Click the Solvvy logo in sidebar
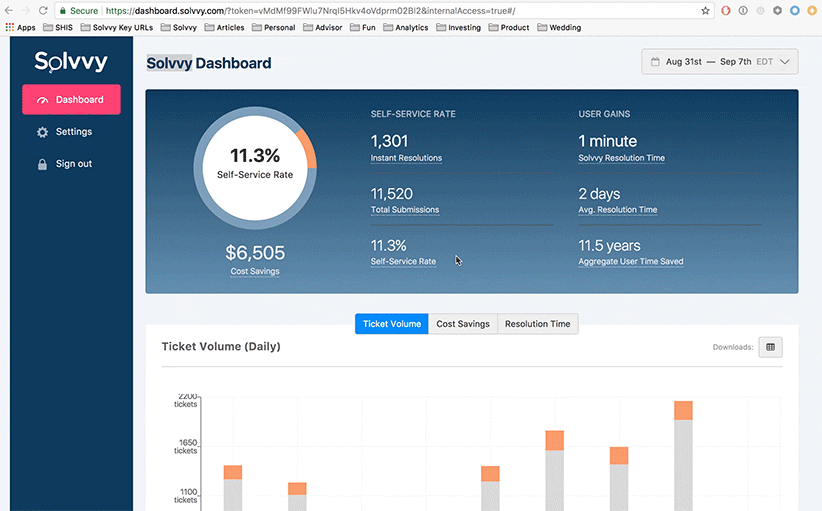822x511 pixels. coord(71,62)
